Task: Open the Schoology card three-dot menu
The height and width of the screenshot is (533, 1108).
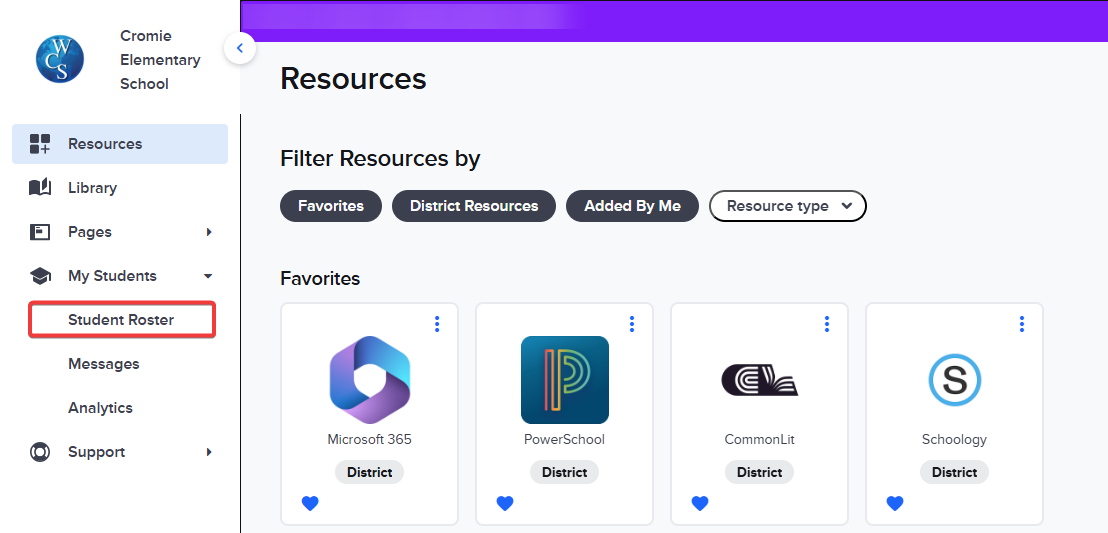Action: tap(1022, 324)
